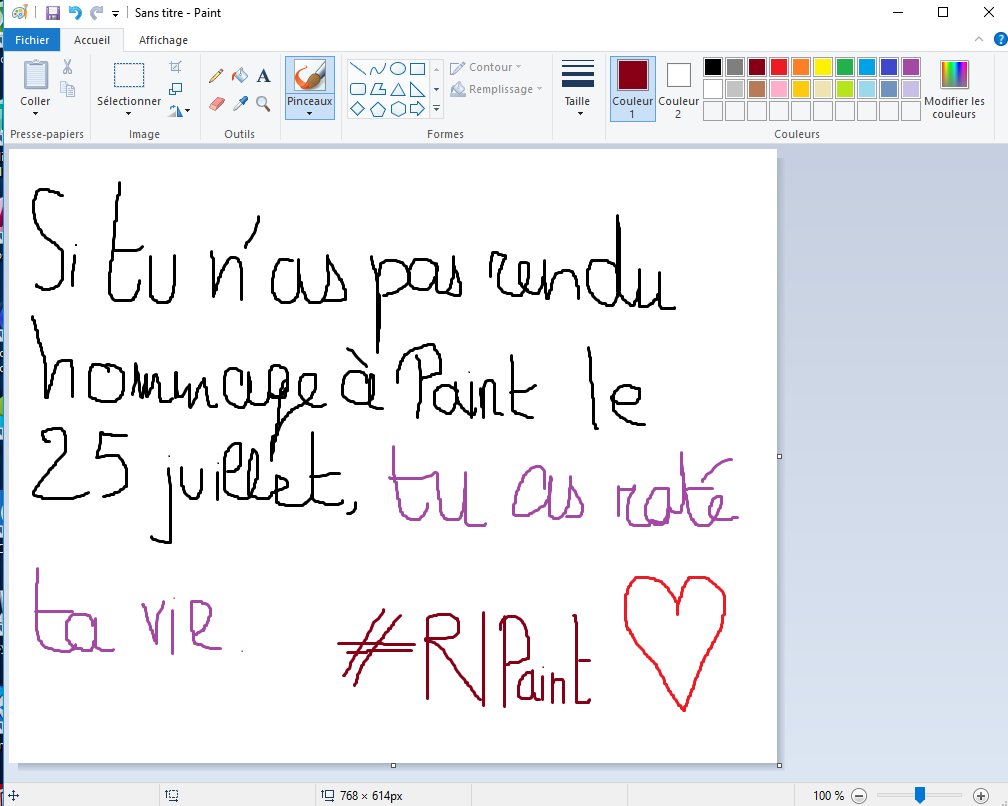Activate Couleur 1 foreground selector

(x=633, y=89)
